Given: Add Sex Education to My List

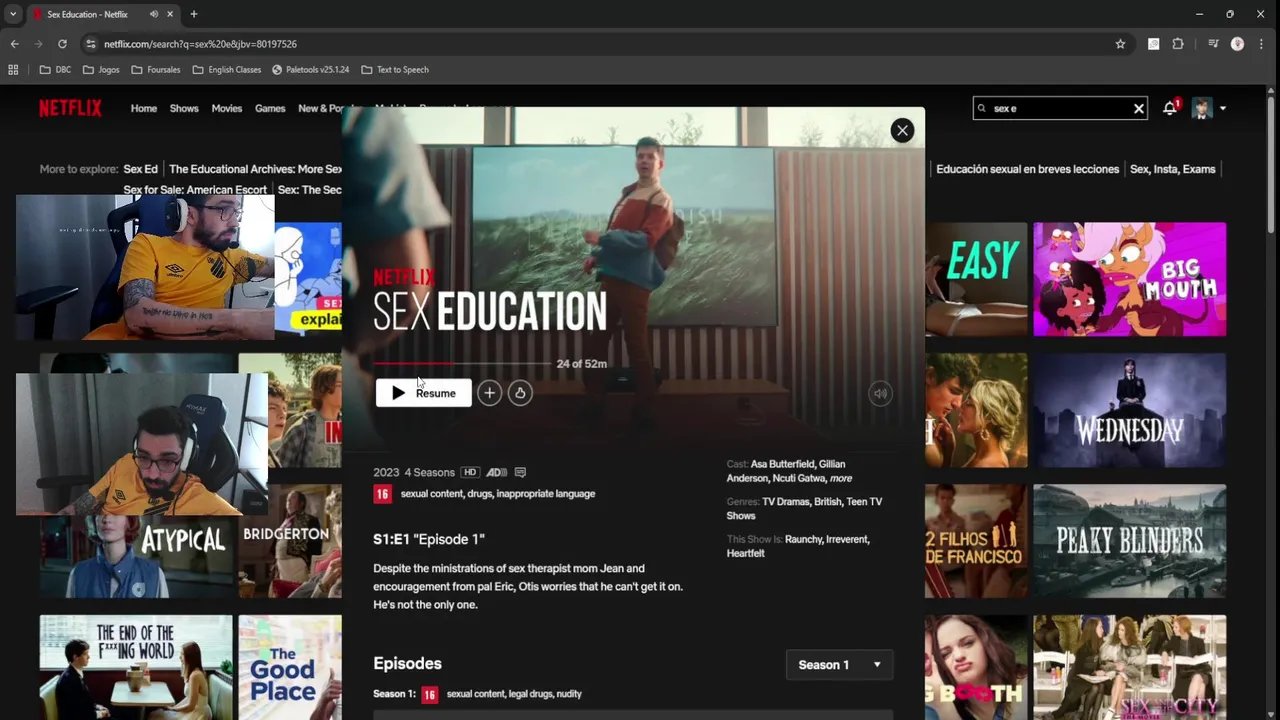Looking at the screenshot, I should coord(489,393).
